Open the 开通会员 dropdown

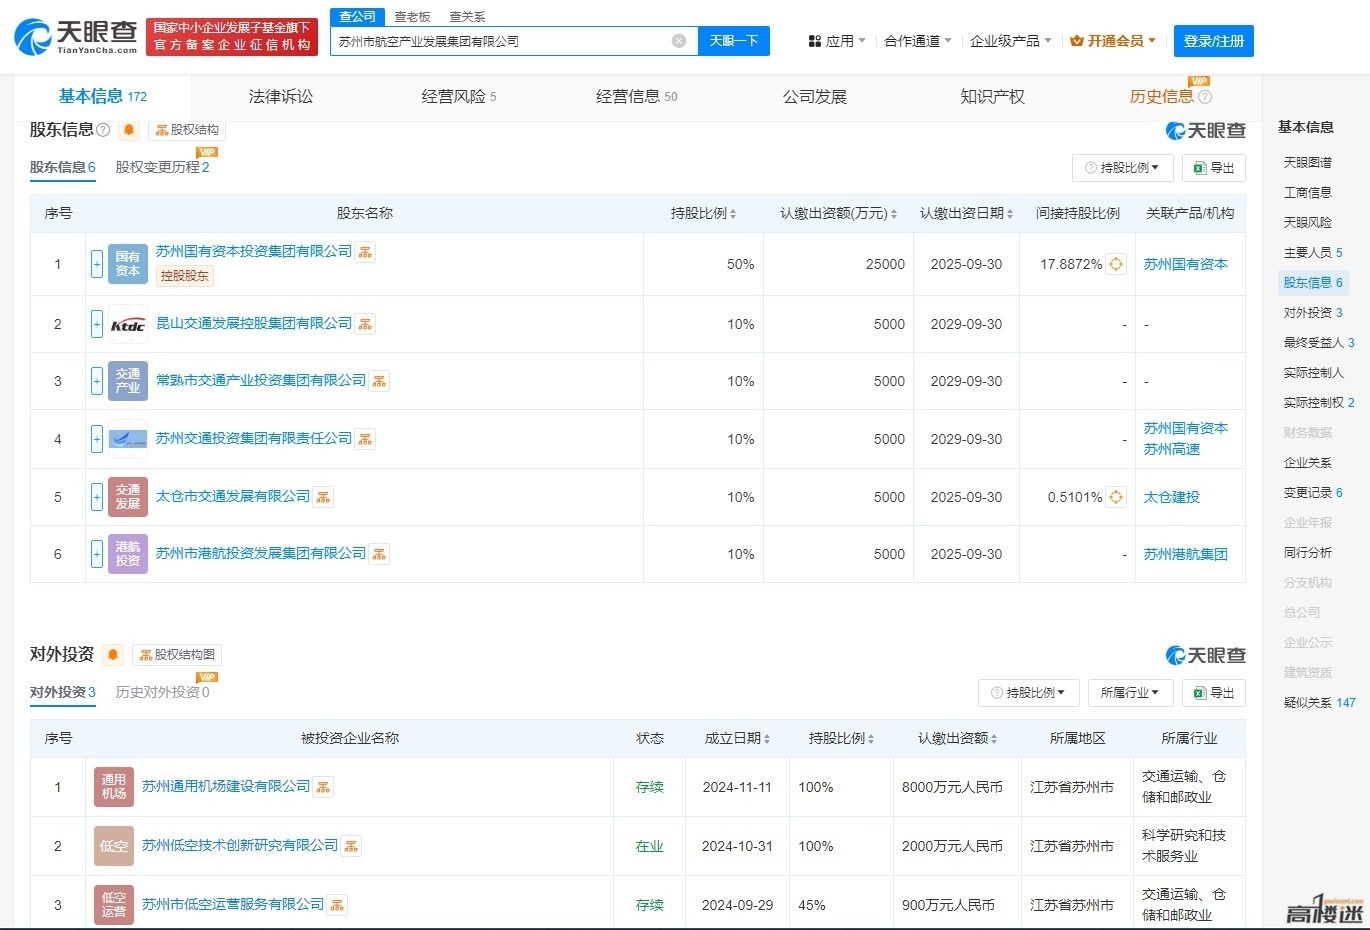pos(1112,41)
